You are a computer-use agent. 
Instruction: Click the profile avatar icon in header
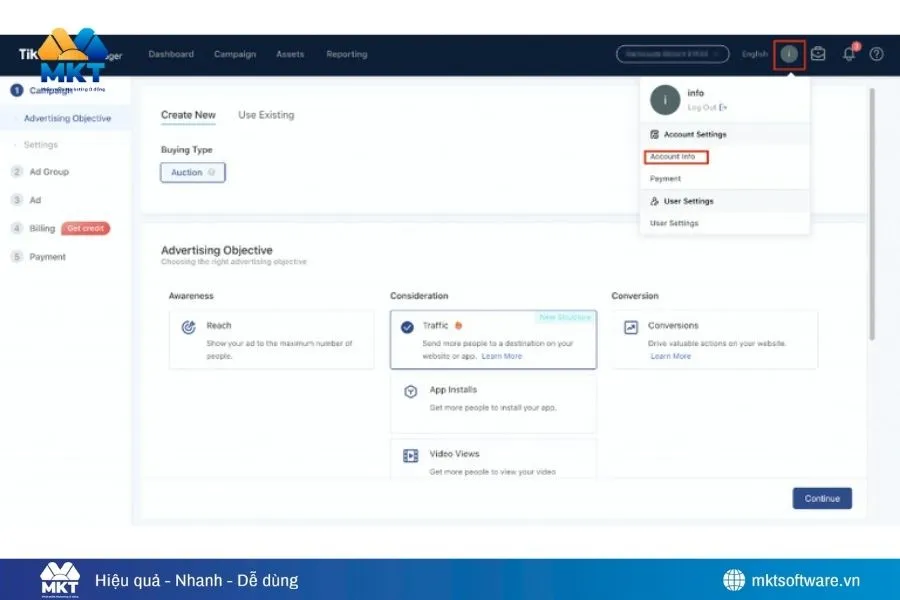[789, 54]
